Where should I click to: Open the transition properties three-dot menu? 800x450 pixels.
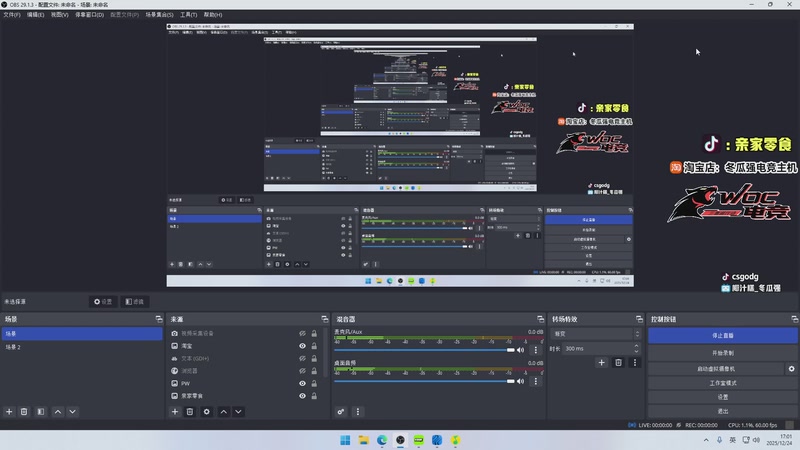click(635, 363)
